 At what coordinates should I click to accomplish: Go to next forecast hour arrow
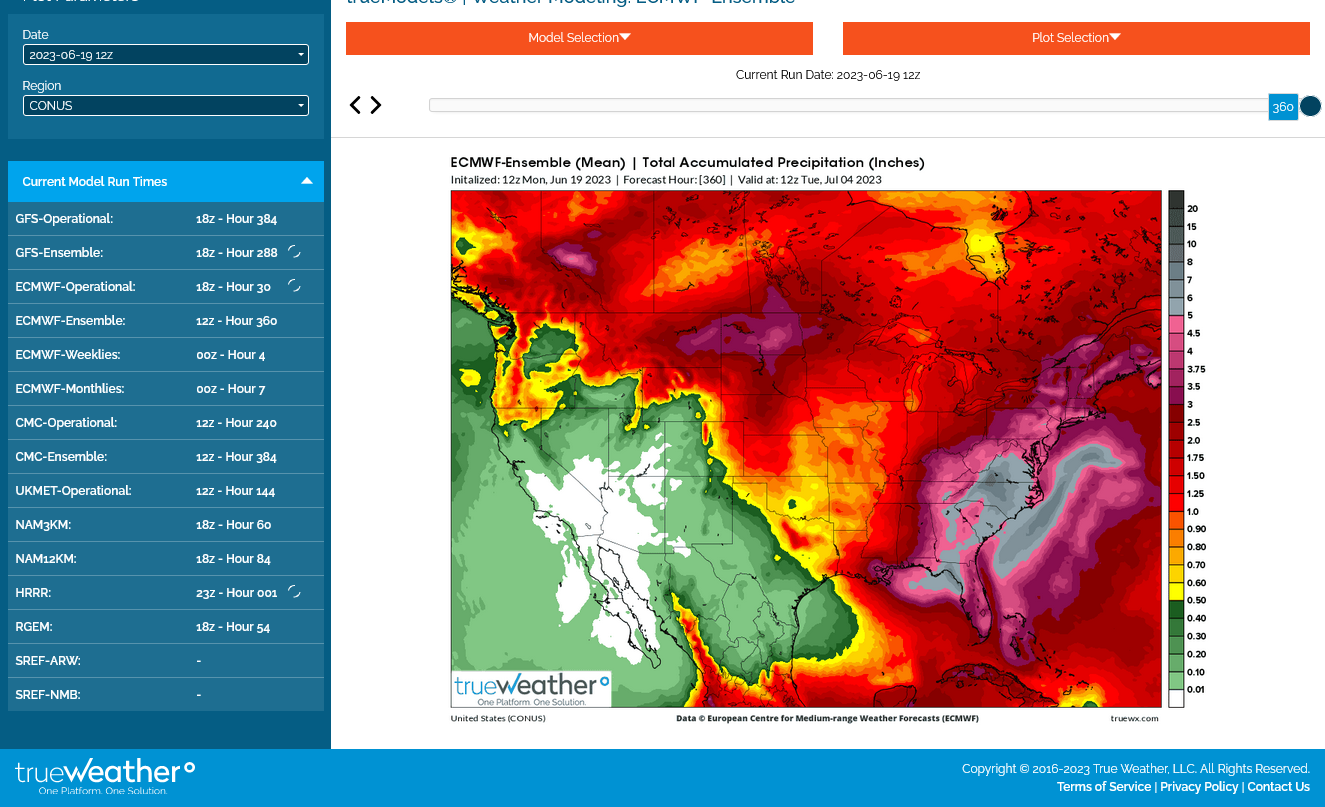coord(376,105)
